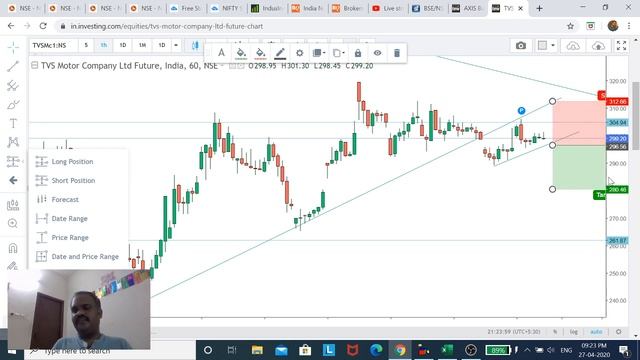Hide the selected drawing with eye icon
The image size is (640, 360).
point(378,53)
